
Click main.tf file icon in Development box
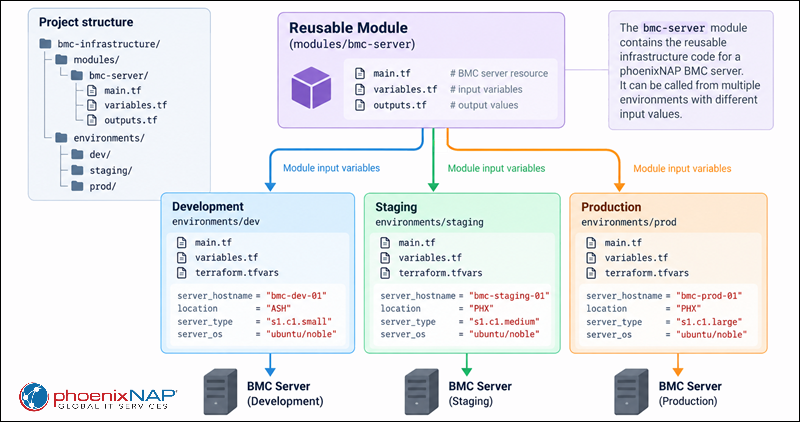pos(182,242)
